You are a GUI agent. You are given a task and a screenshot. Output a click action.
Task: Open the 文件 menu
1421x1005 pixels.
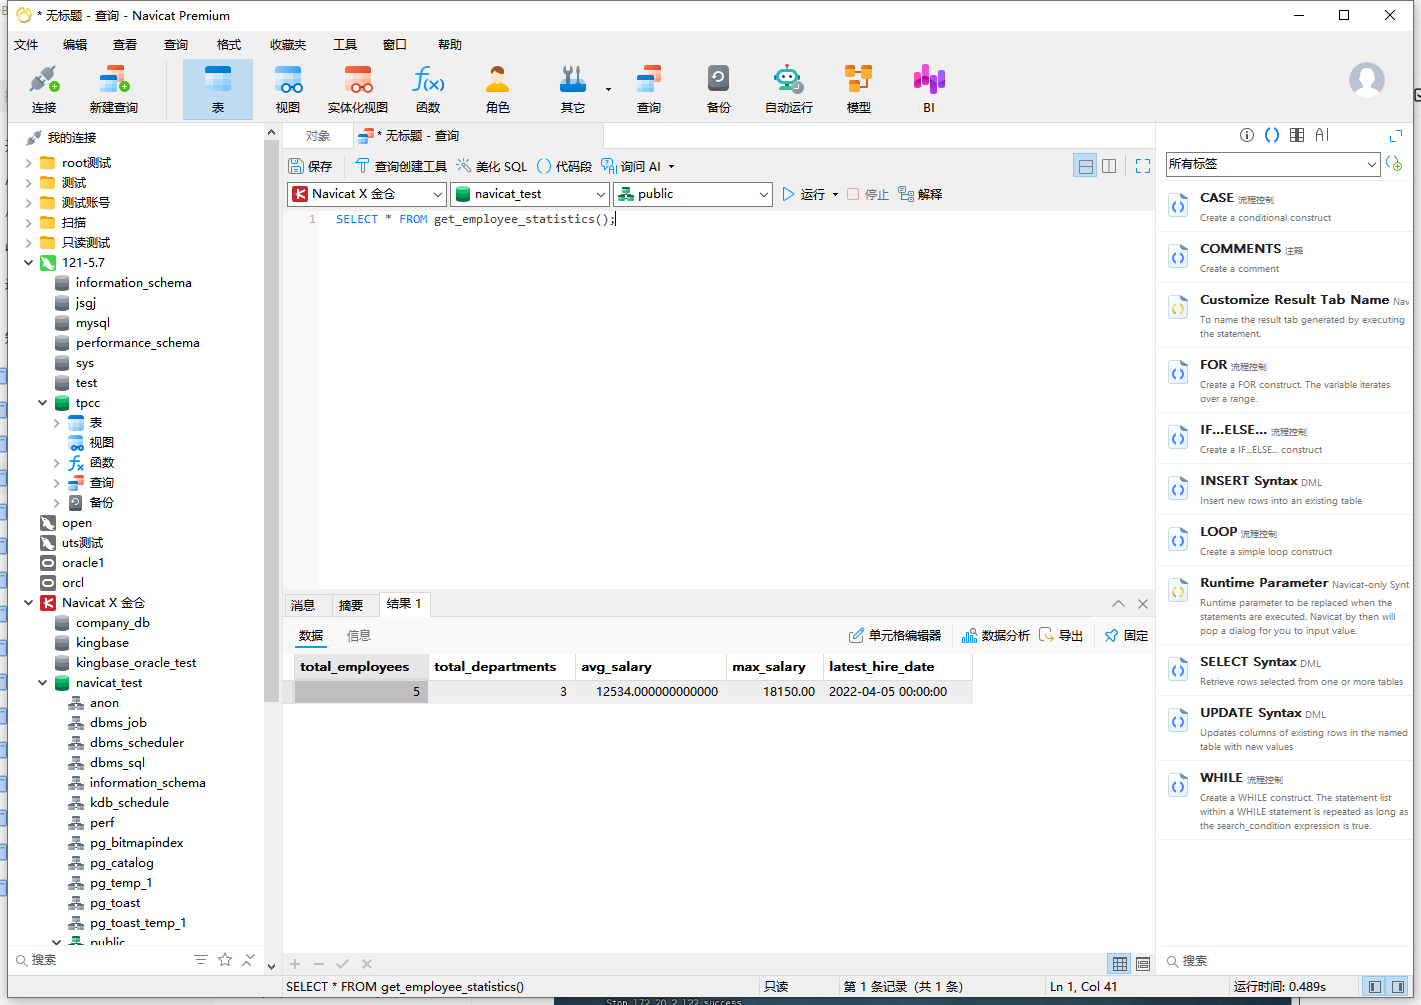26,45
